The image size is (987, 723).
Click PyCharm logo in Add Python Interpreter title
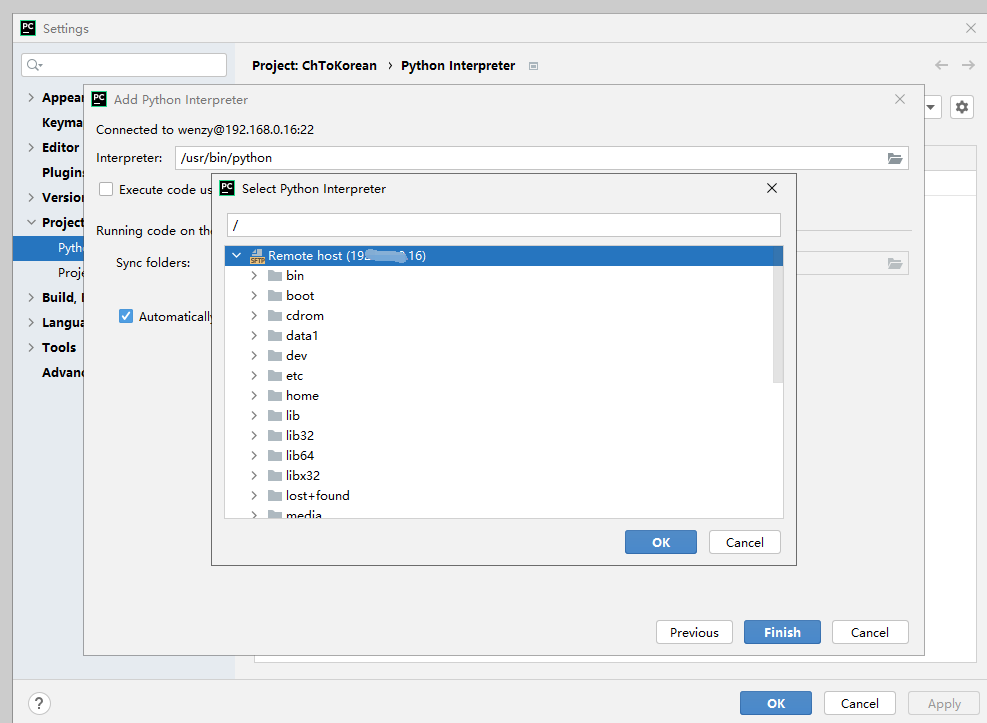pyautogui.click(x=99, y=99)
